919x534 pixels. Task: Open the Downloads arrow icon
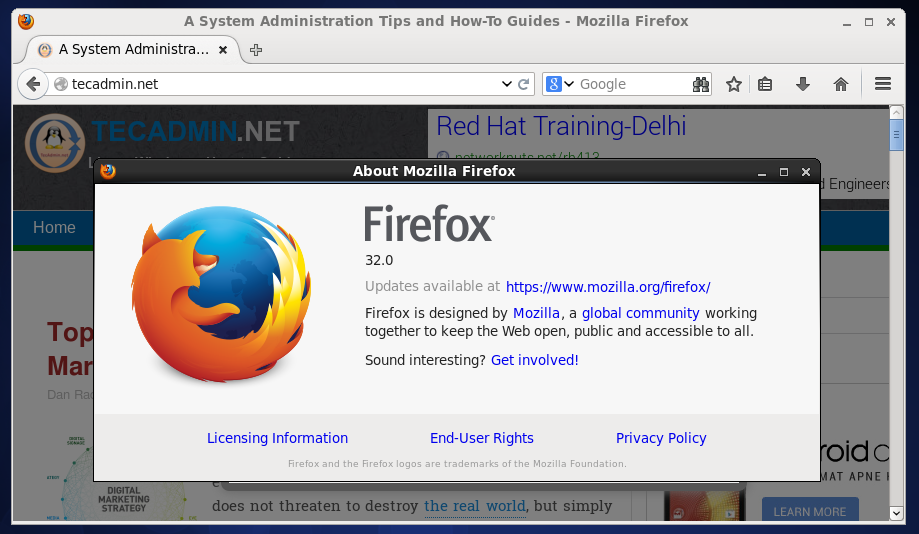[803, 84]
